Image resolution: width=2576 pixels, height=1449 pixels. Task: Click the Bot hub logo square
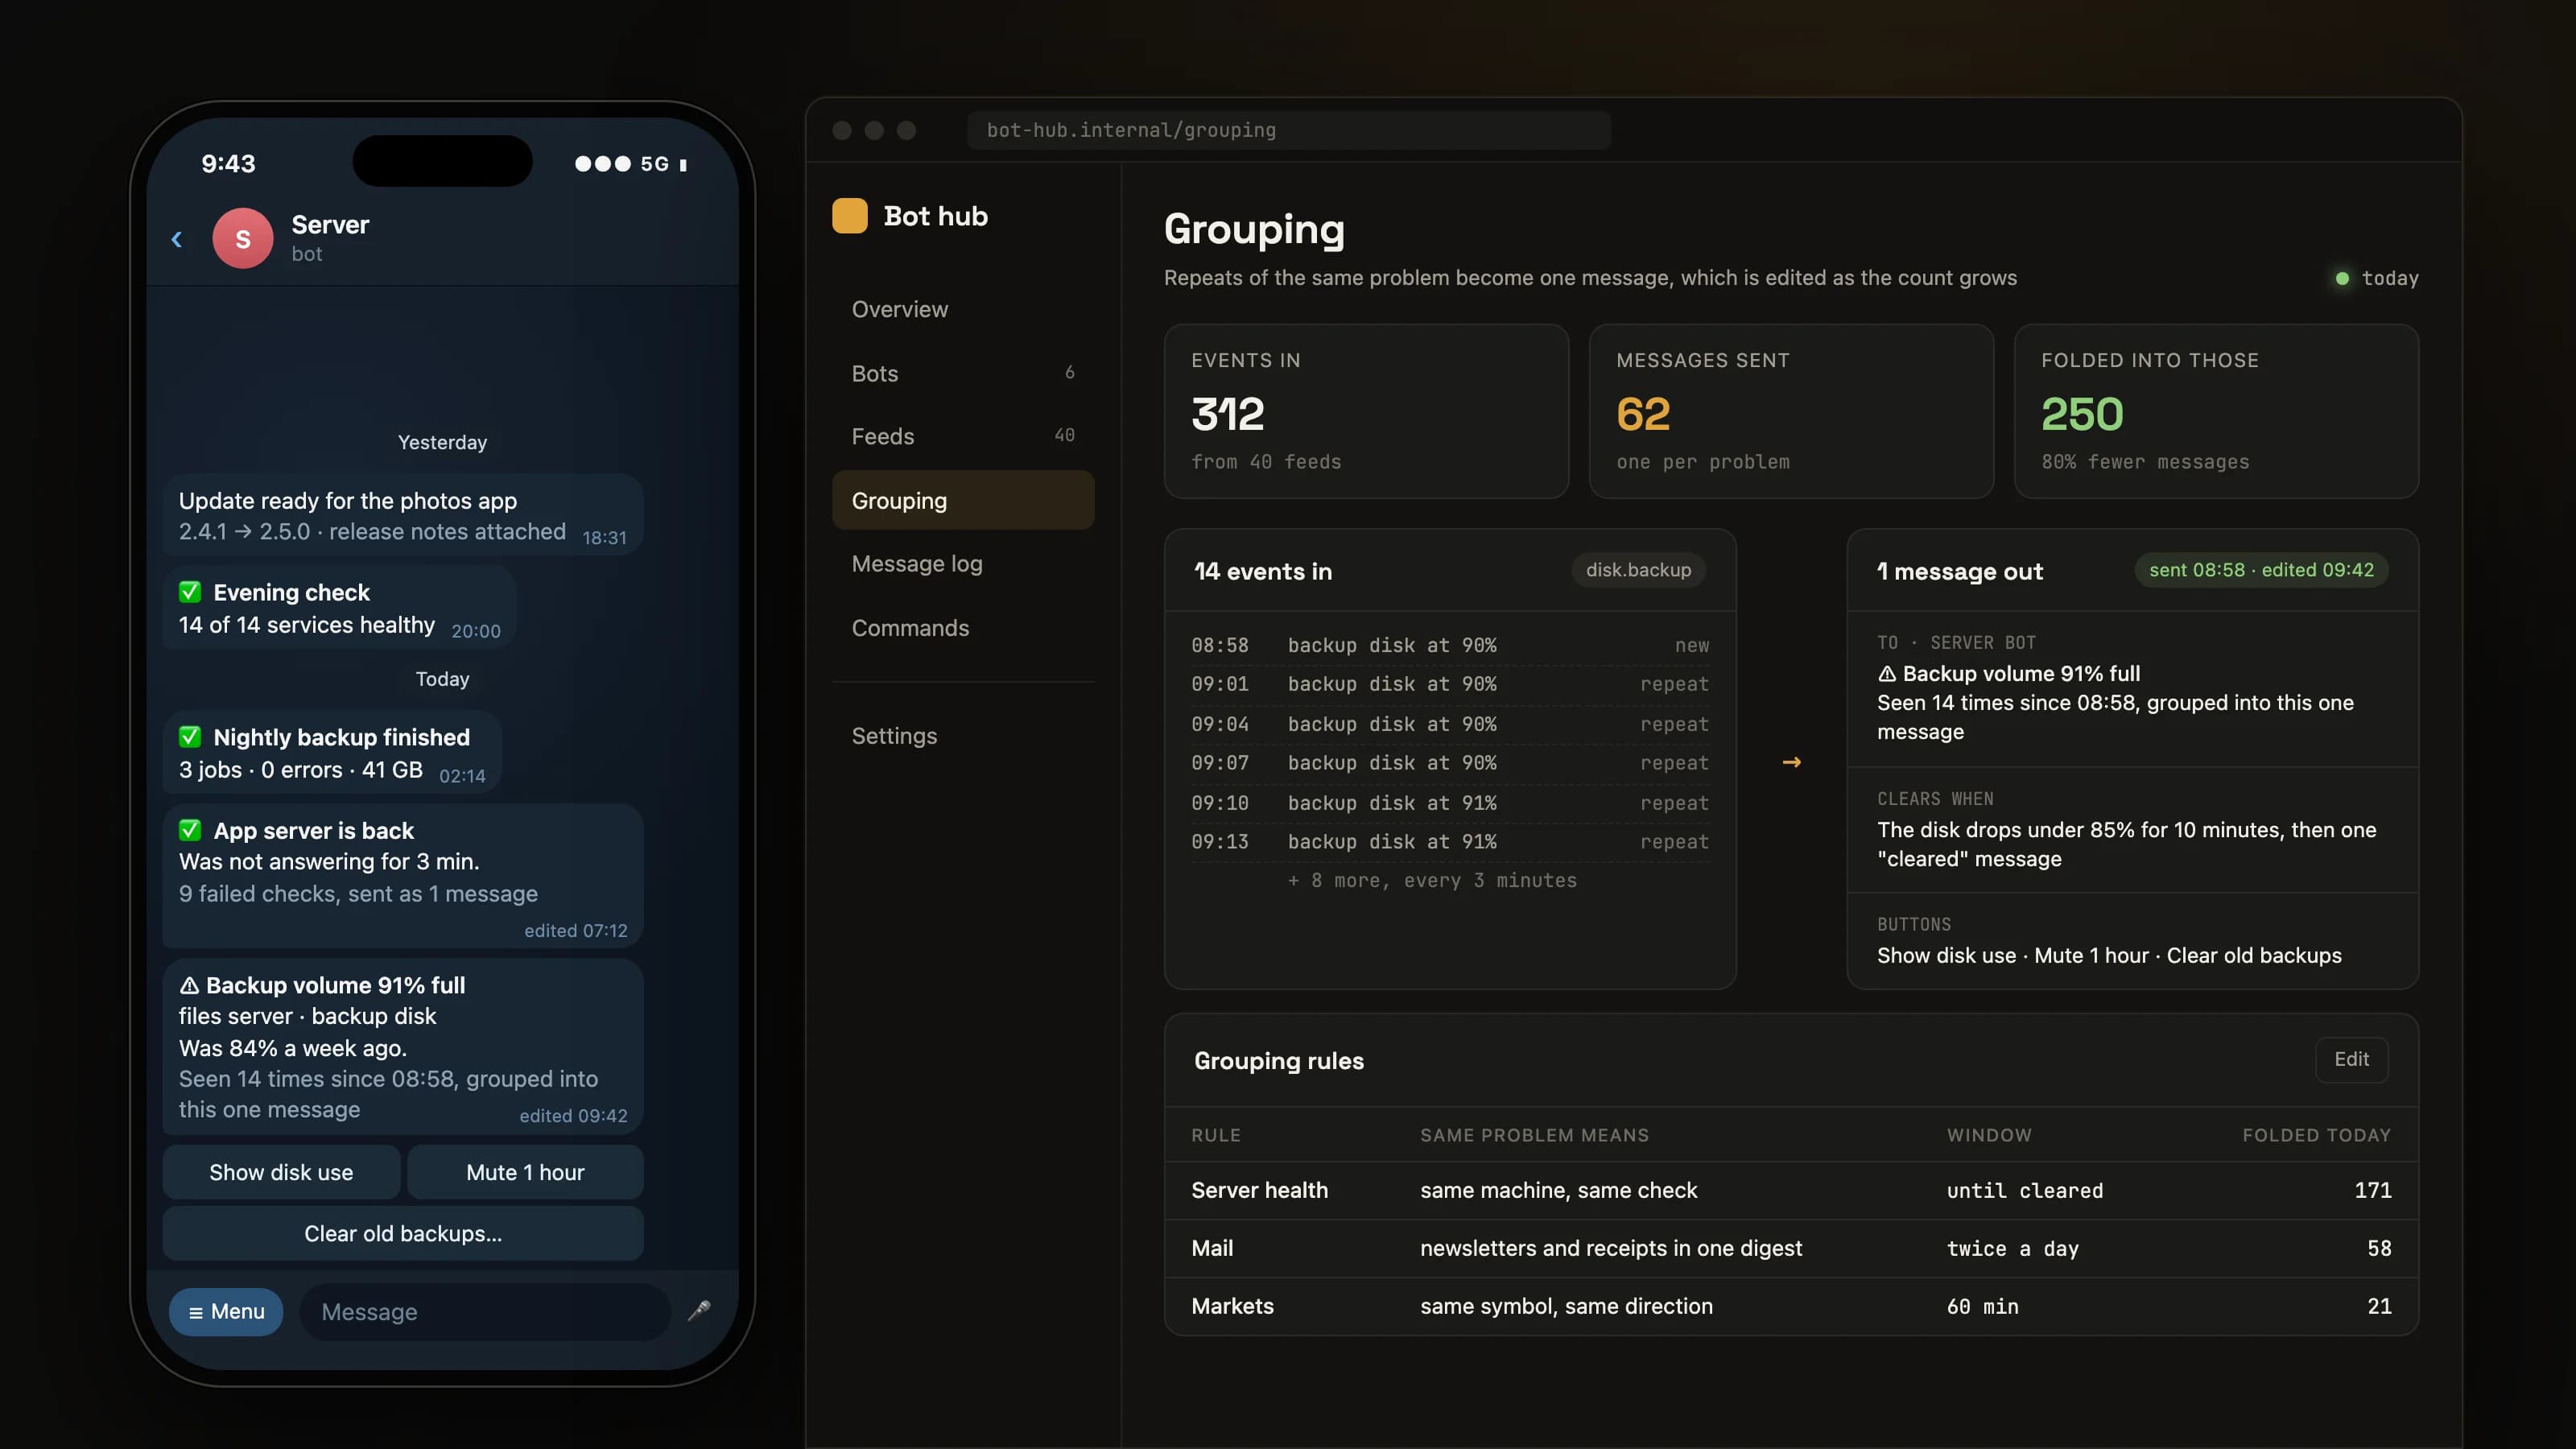click(x=849, y=216)
